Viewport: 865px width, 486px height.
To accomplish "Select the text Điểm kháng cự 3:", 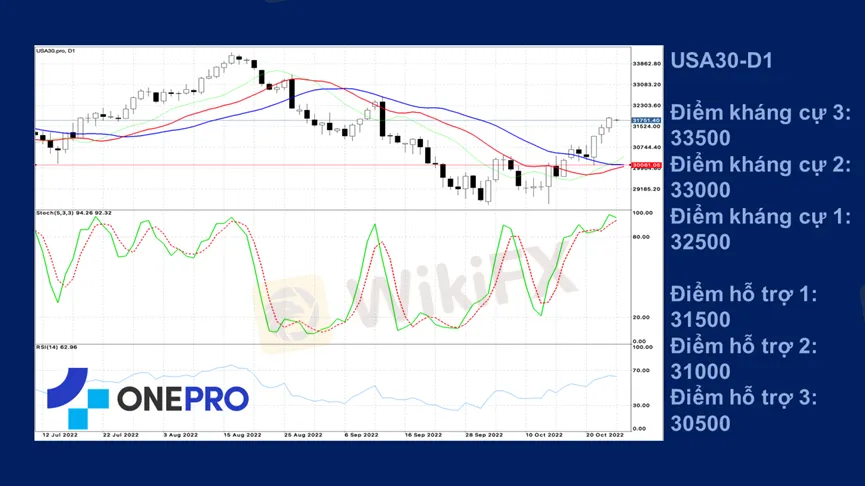I will [760, 113].
